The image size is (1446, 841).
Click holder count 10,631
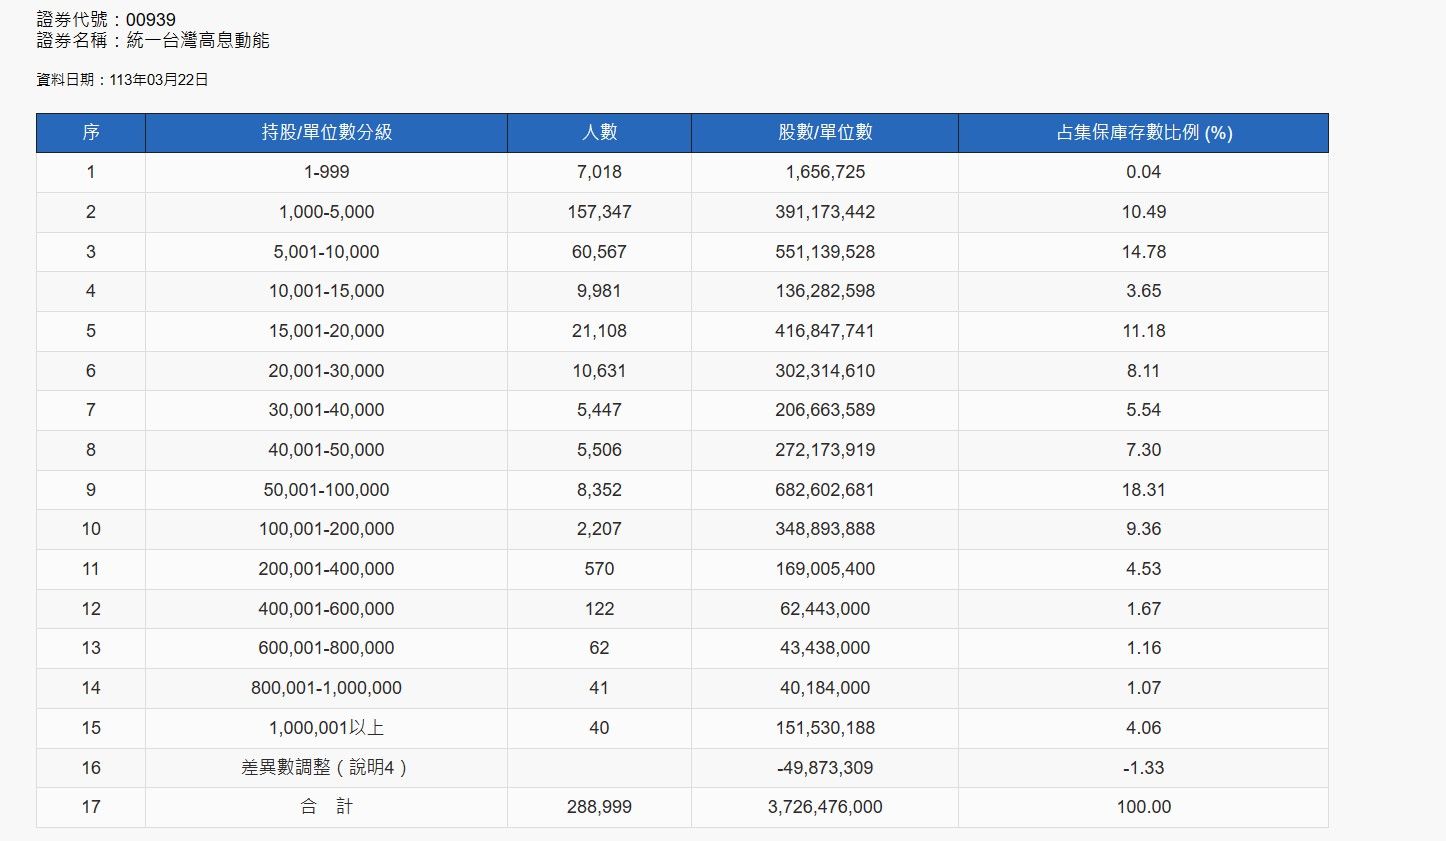pos(599,371)
